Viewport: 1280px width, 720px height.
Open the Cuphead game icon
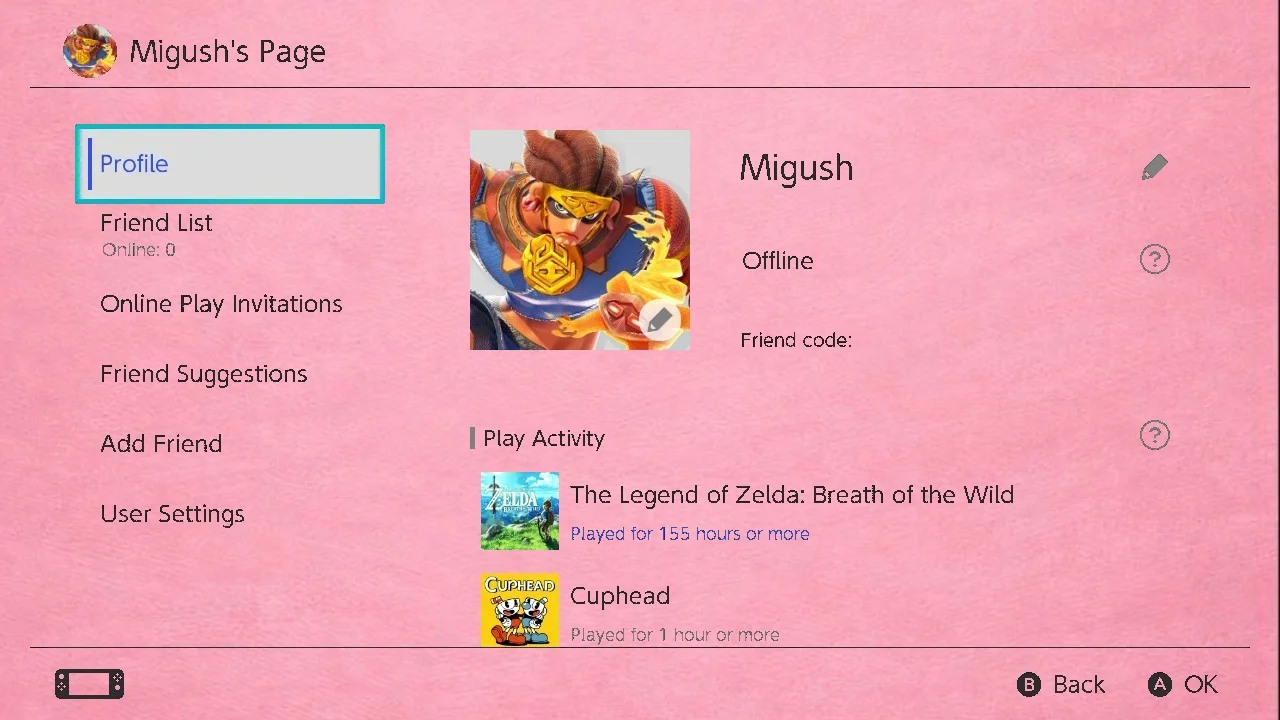tap(519, 610)
